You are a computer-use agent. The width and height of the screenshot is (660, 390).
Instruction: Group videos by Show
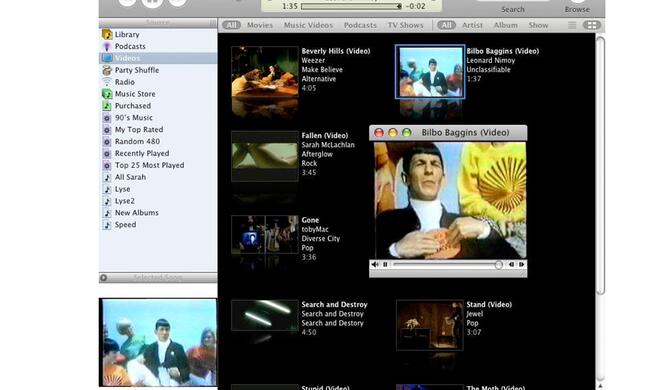538,25
